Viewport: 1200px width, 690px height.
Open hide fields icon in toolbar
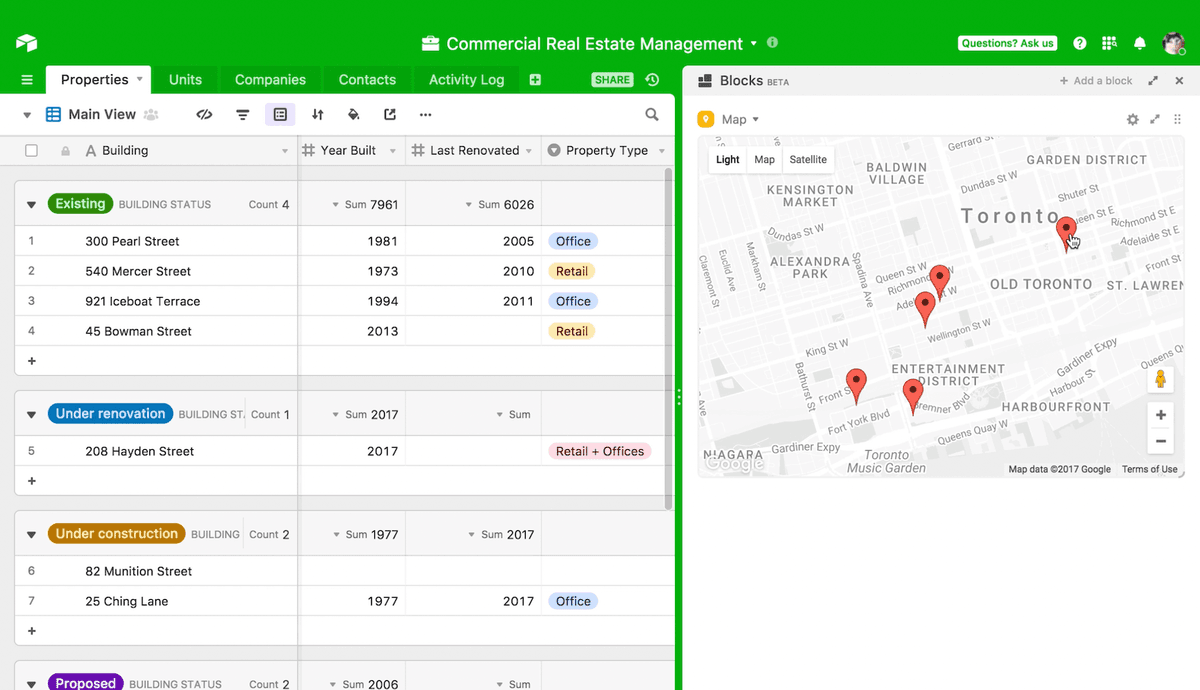[x=205, y=115]
